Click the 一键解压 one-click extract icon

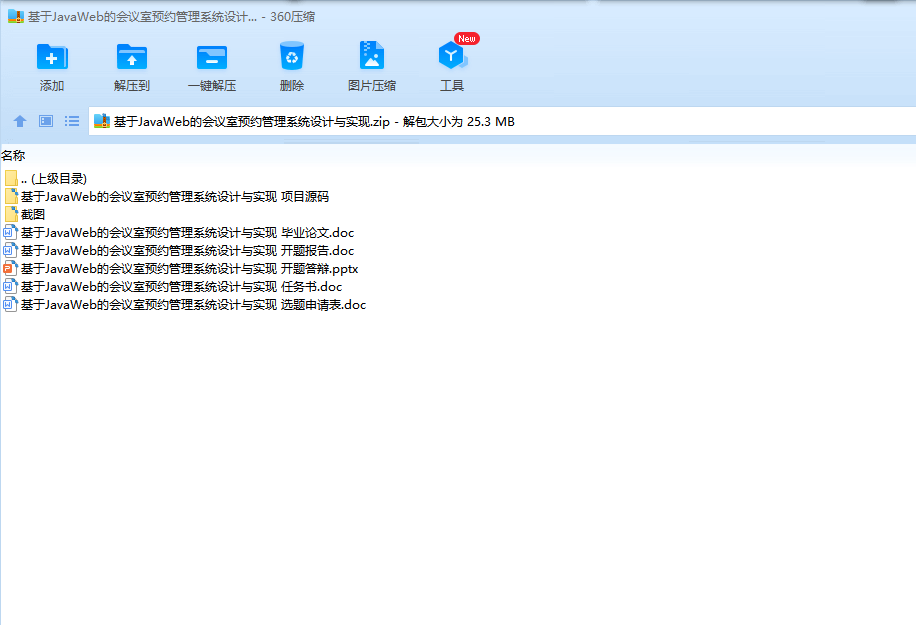211,57
